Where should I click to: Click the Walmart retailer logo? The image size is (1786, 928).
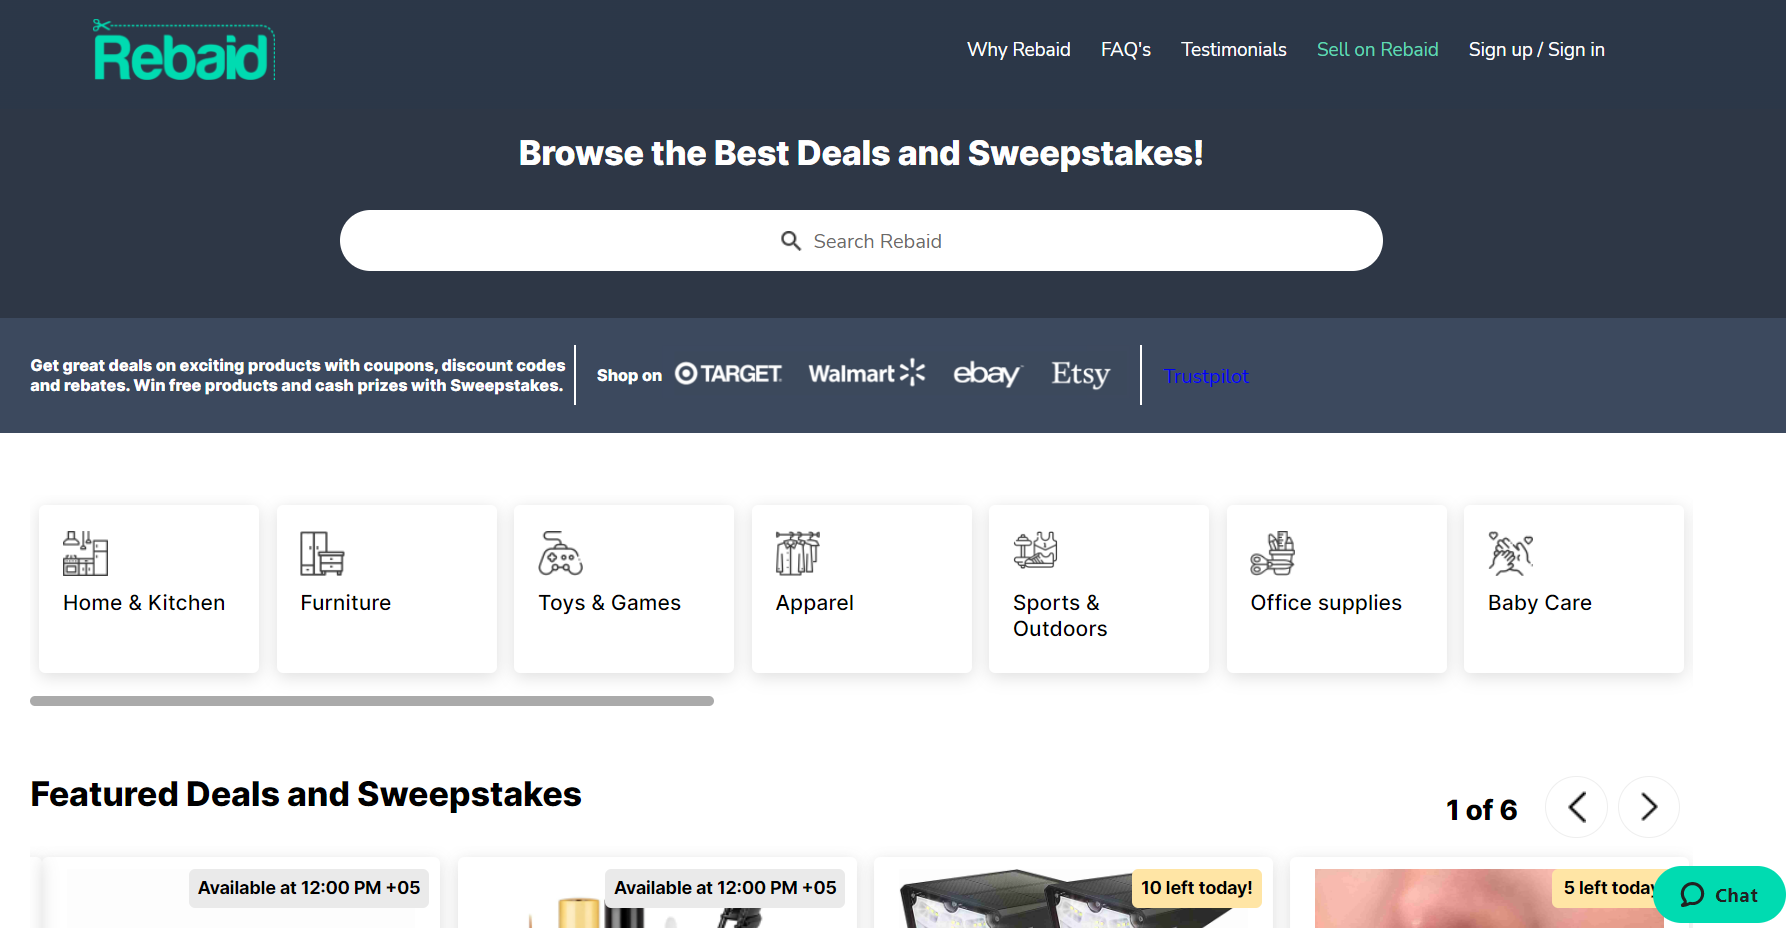click(x=866, y=372)
